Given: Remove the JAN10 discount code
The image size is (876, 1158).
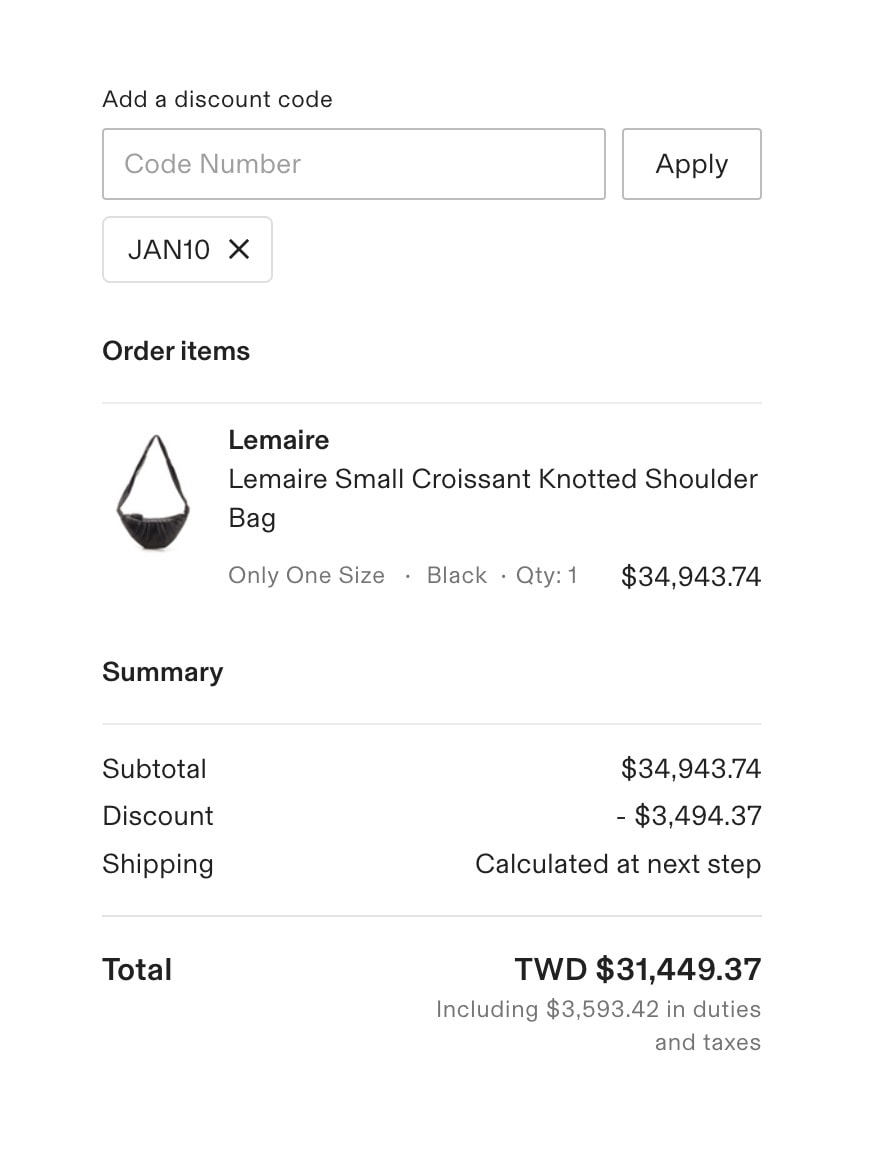Looking at the screenshot, I should point(239,249).
